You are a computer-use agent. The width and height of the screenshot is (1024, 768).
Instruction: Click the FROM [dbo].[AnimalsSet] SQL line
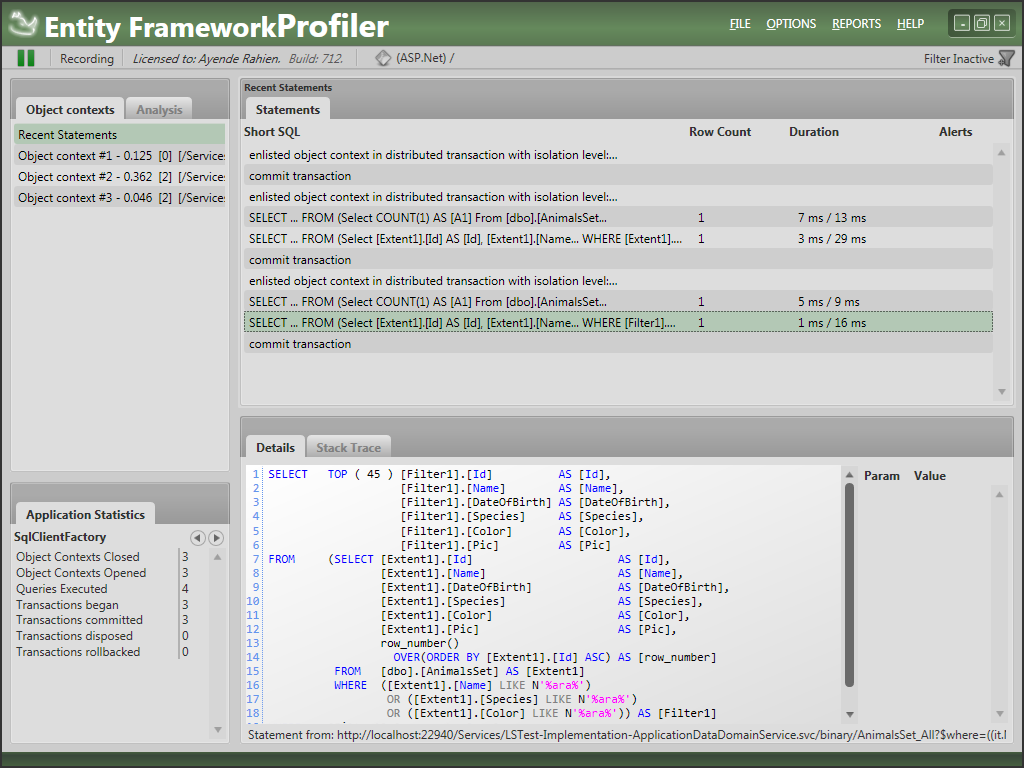point(459,671)
